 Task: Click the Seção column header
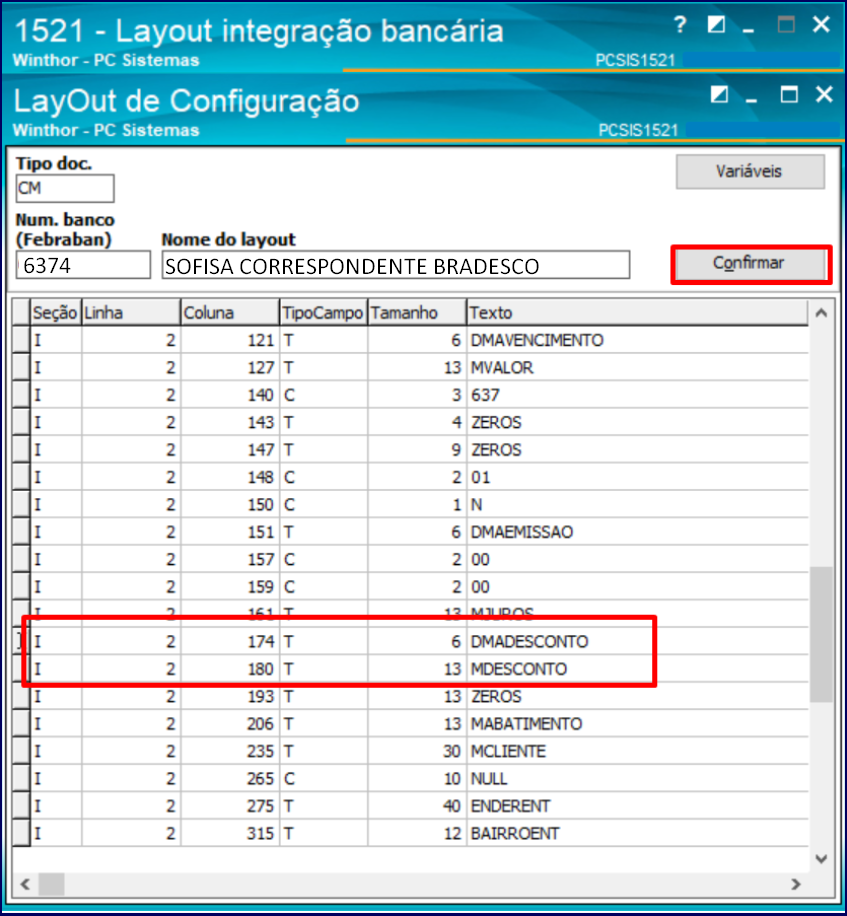pyautogui.click(x=55, y=313)
